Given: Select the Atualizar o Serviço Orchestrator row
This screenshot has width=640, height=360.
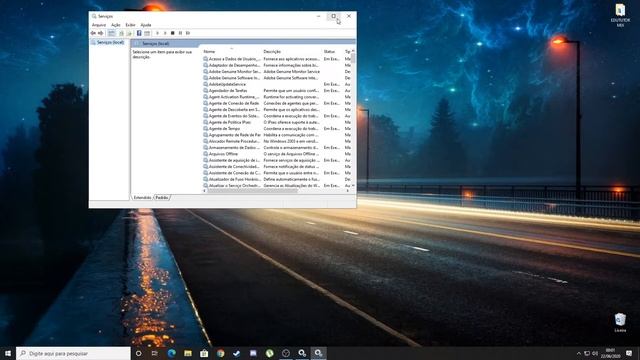Looking at the screenshot, I should 277,185.
